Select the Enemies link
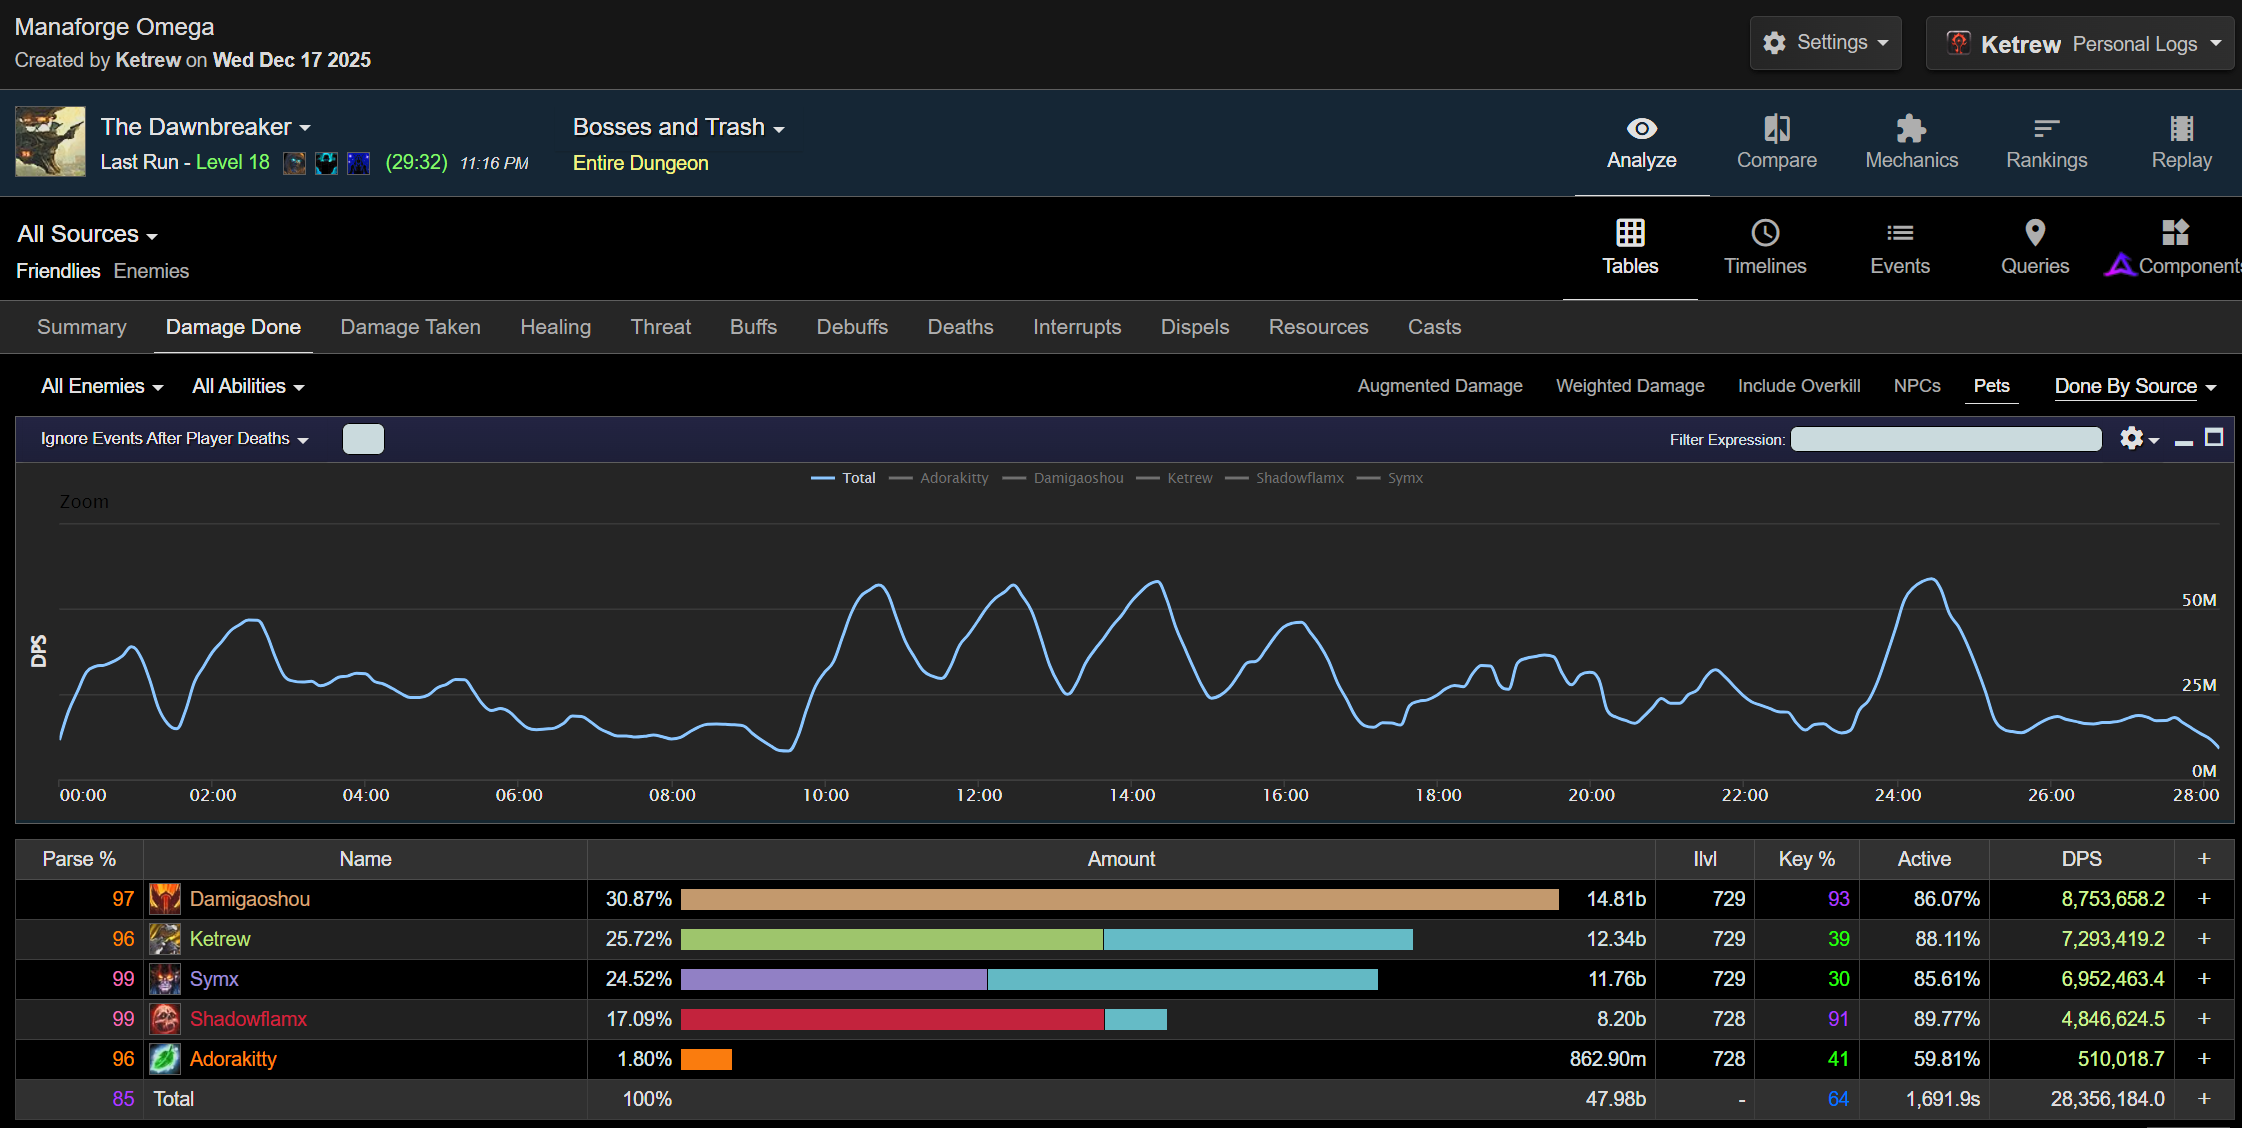This screenshot has height=1128, width=2242. click(x=151, y=271)
